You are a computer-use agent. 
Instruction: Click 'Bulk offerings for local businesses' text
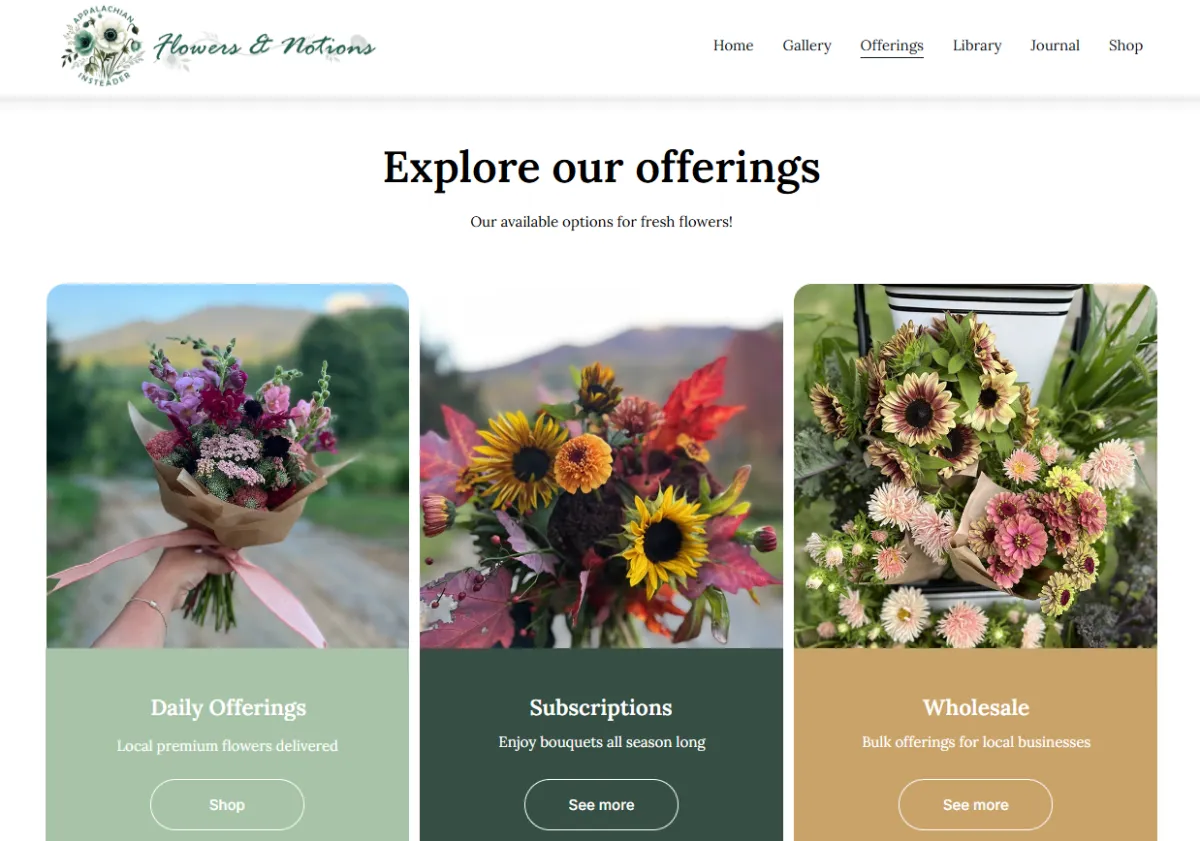(x=976, y=742)
